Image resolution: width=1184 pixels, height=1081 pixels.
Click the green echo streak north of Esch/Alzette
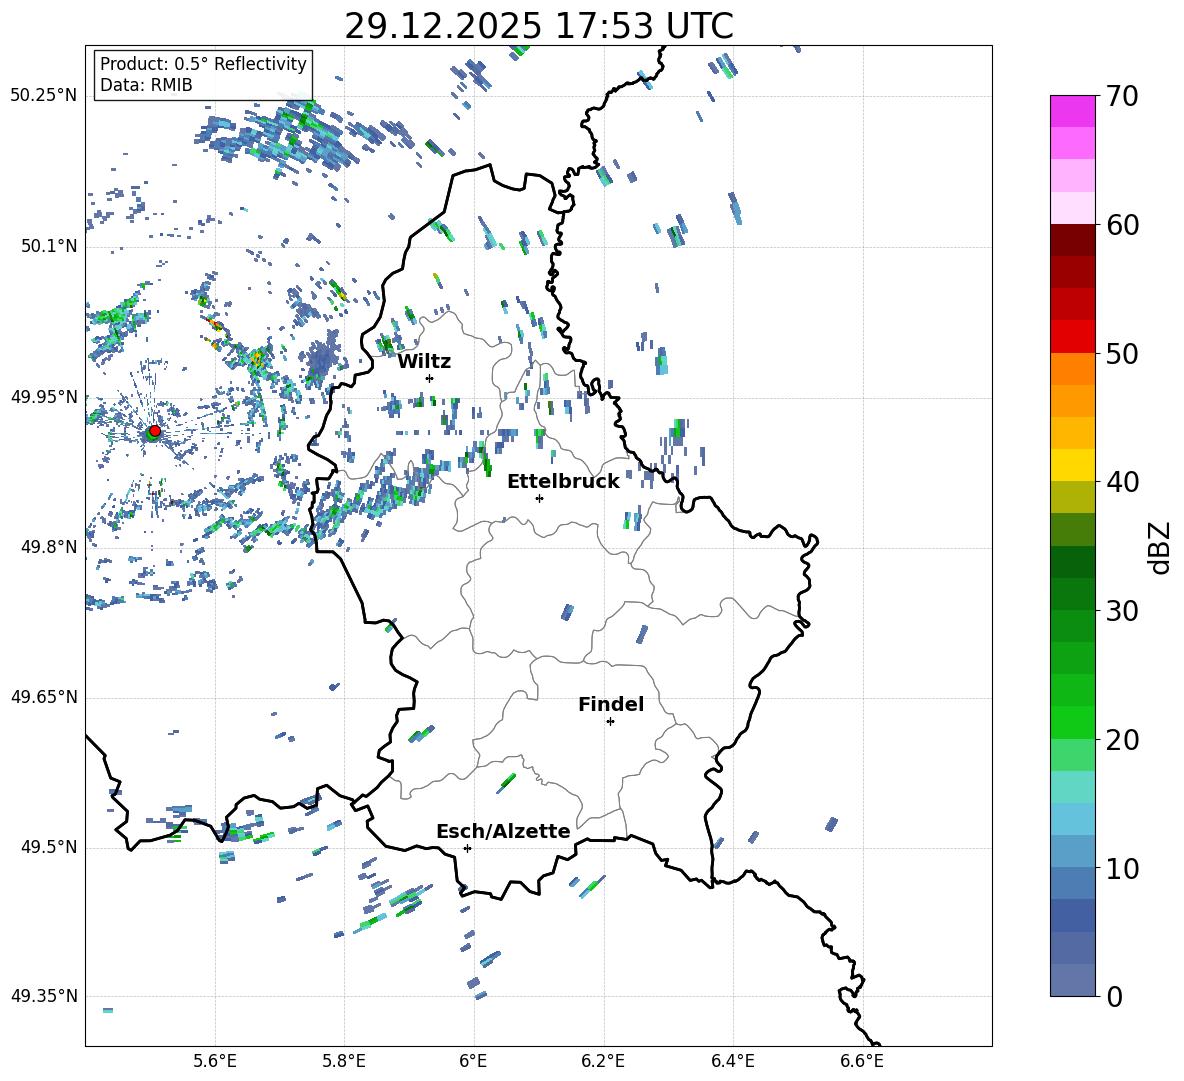507,782
